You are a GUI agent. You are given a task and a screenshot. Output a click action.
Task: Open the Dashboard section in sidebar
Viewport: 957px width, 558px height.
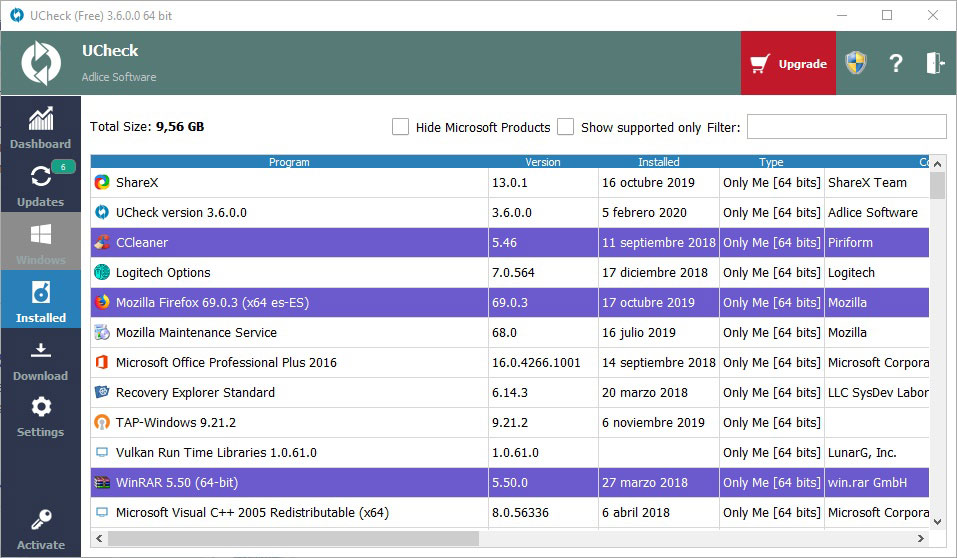40,128
